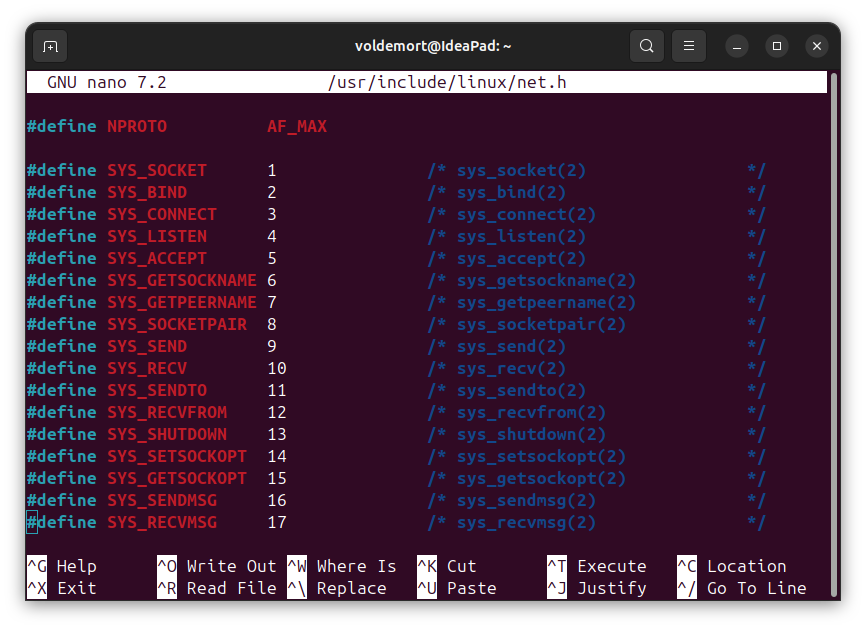The image size is (866, 629).
Task: Click the SYS_ACCEPT macro name
Action: point(157,258)
